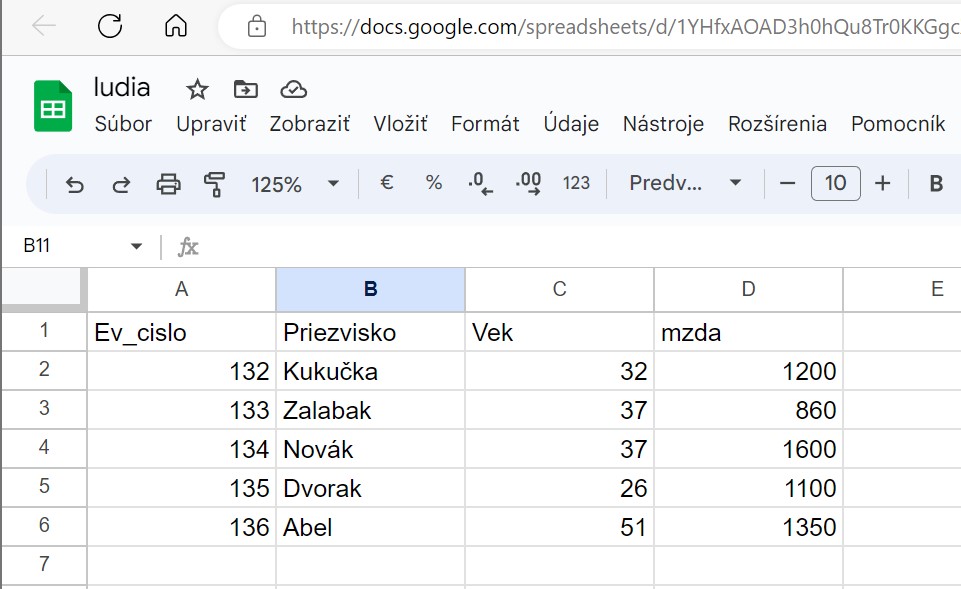Open the Formát menu
The image size is (961, 589).
coord(485,124)
